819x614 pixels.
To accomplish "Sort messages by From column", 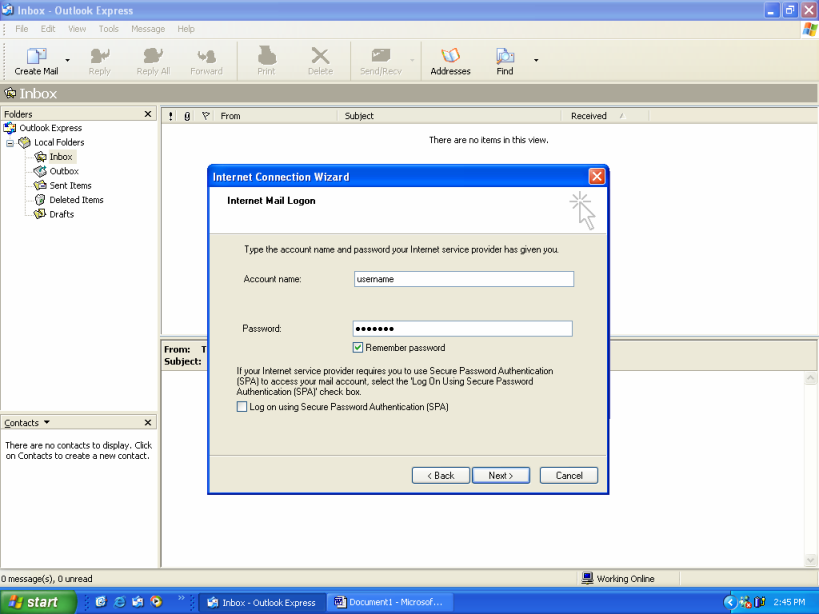I will pyautogui.click(x=276, y=116).
